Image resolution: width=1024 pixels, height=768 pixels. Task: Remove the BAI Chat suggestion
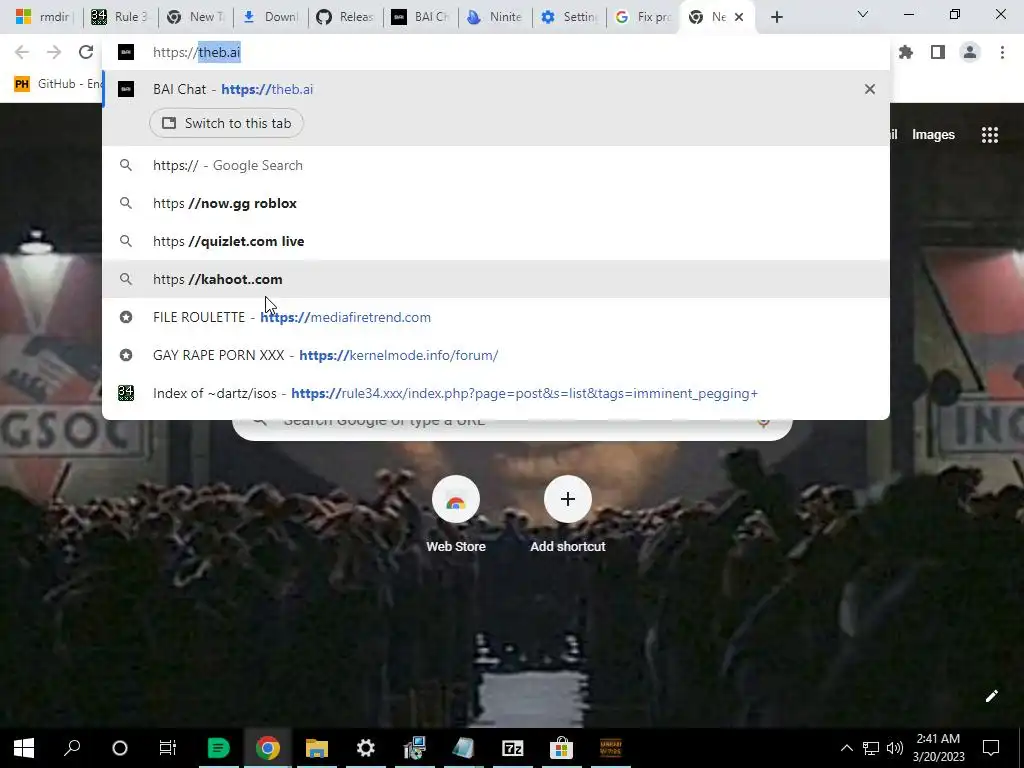click(870, 89)
